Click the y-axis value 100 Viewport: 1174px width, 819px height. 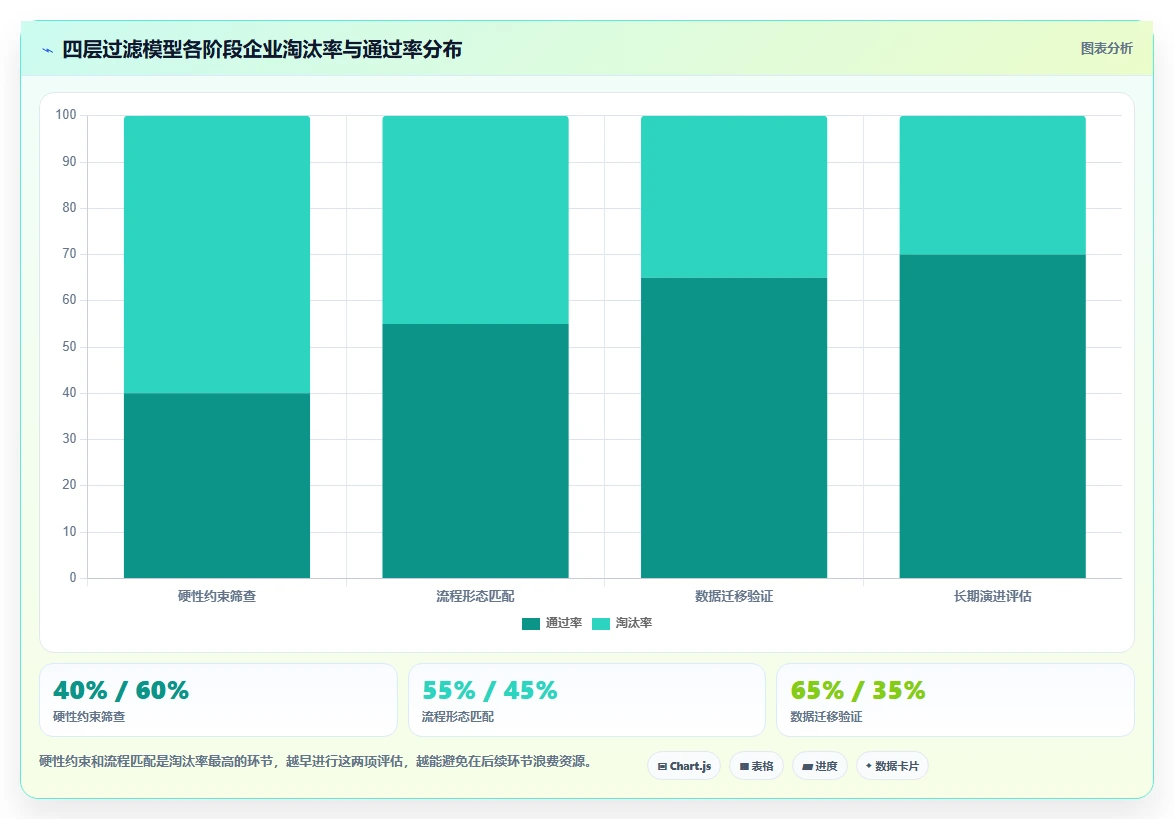tap(66, 115)
